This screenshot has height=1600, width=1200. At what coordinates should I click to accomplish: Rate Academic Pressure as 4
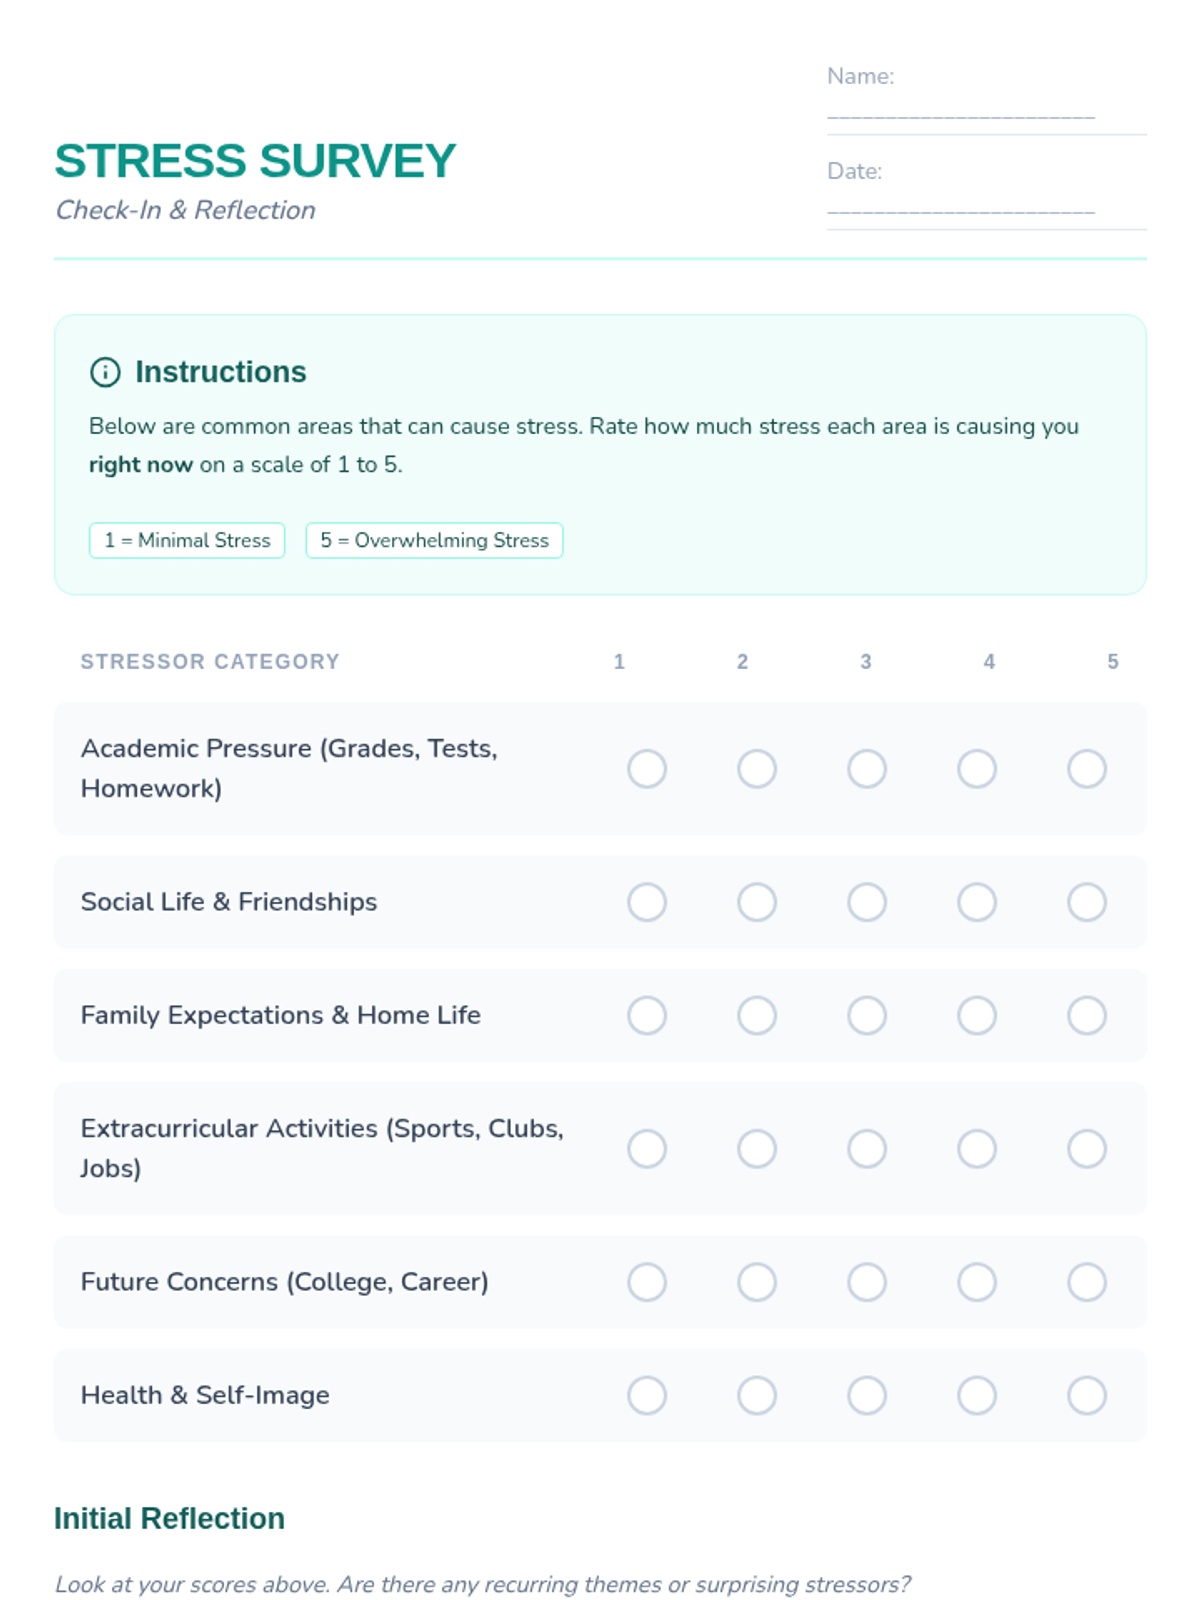pos(977,769)
